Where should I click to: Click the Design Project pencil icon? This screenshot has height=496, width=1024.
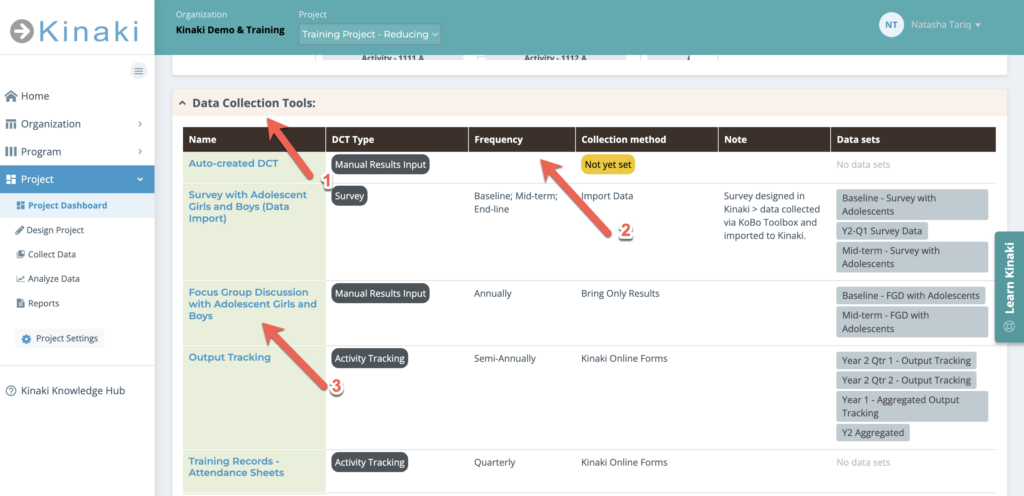click(20, 230)
